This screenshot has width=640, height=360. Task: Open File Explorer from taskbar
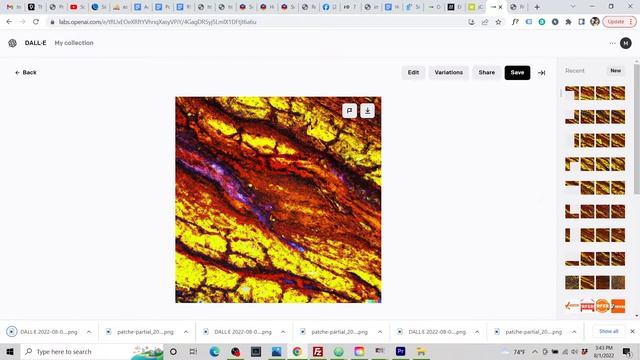[421, 351]
